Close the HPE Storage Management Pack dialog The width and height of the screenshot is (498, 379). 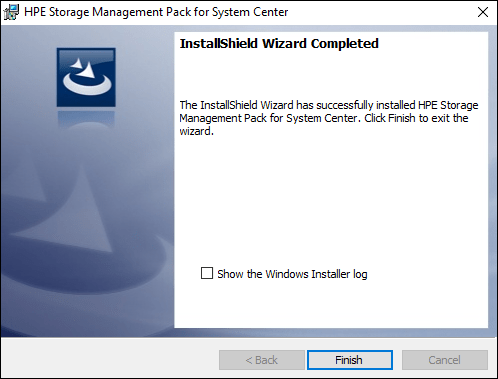click(483, 12)
